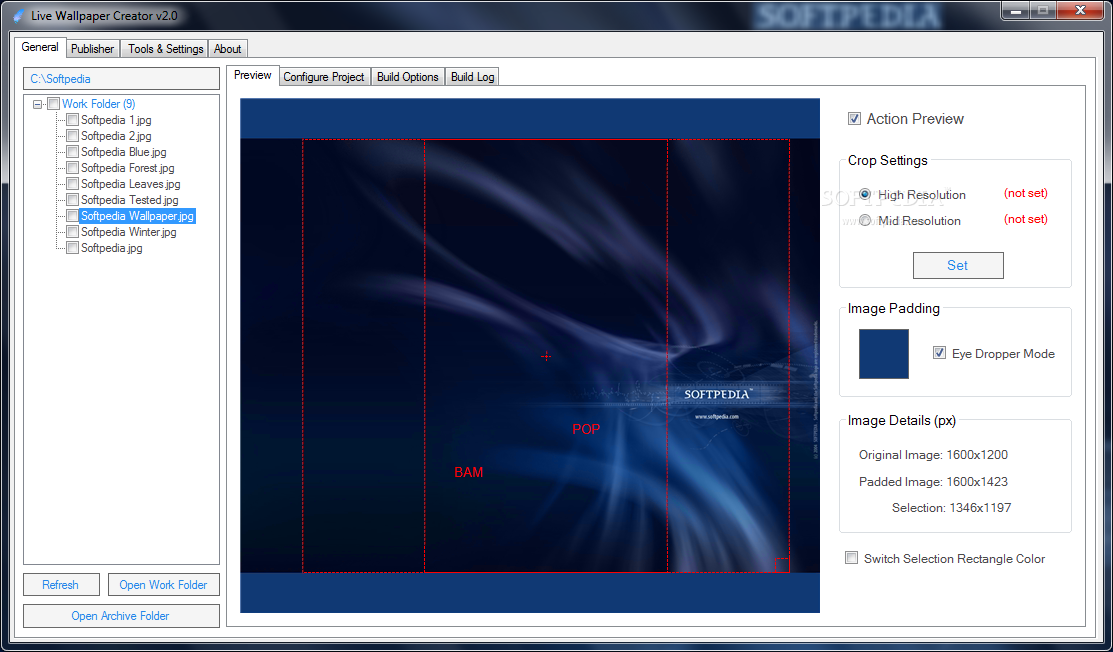1113x652 pixels.
Task: Select Softpedia 2.jpg in the tree
Action: 116,136
